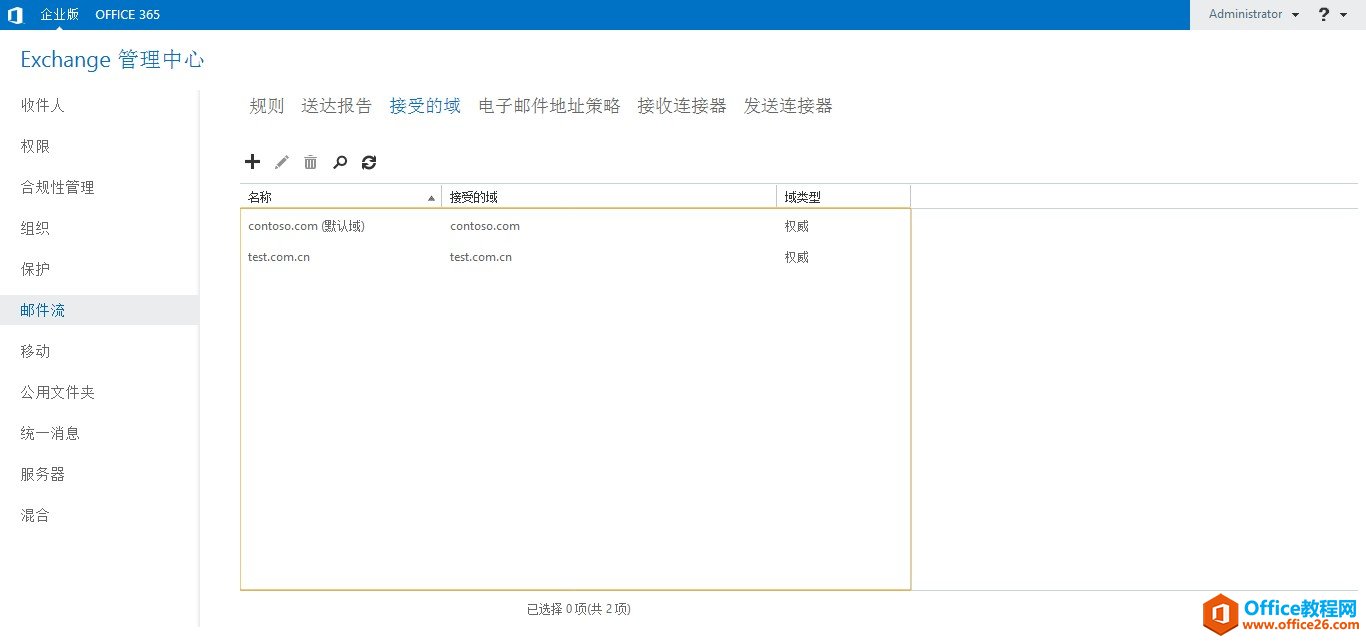1366x642 pixels.
Task: Open the 电子邮件地址策略 tab
Action: [548, 105]
